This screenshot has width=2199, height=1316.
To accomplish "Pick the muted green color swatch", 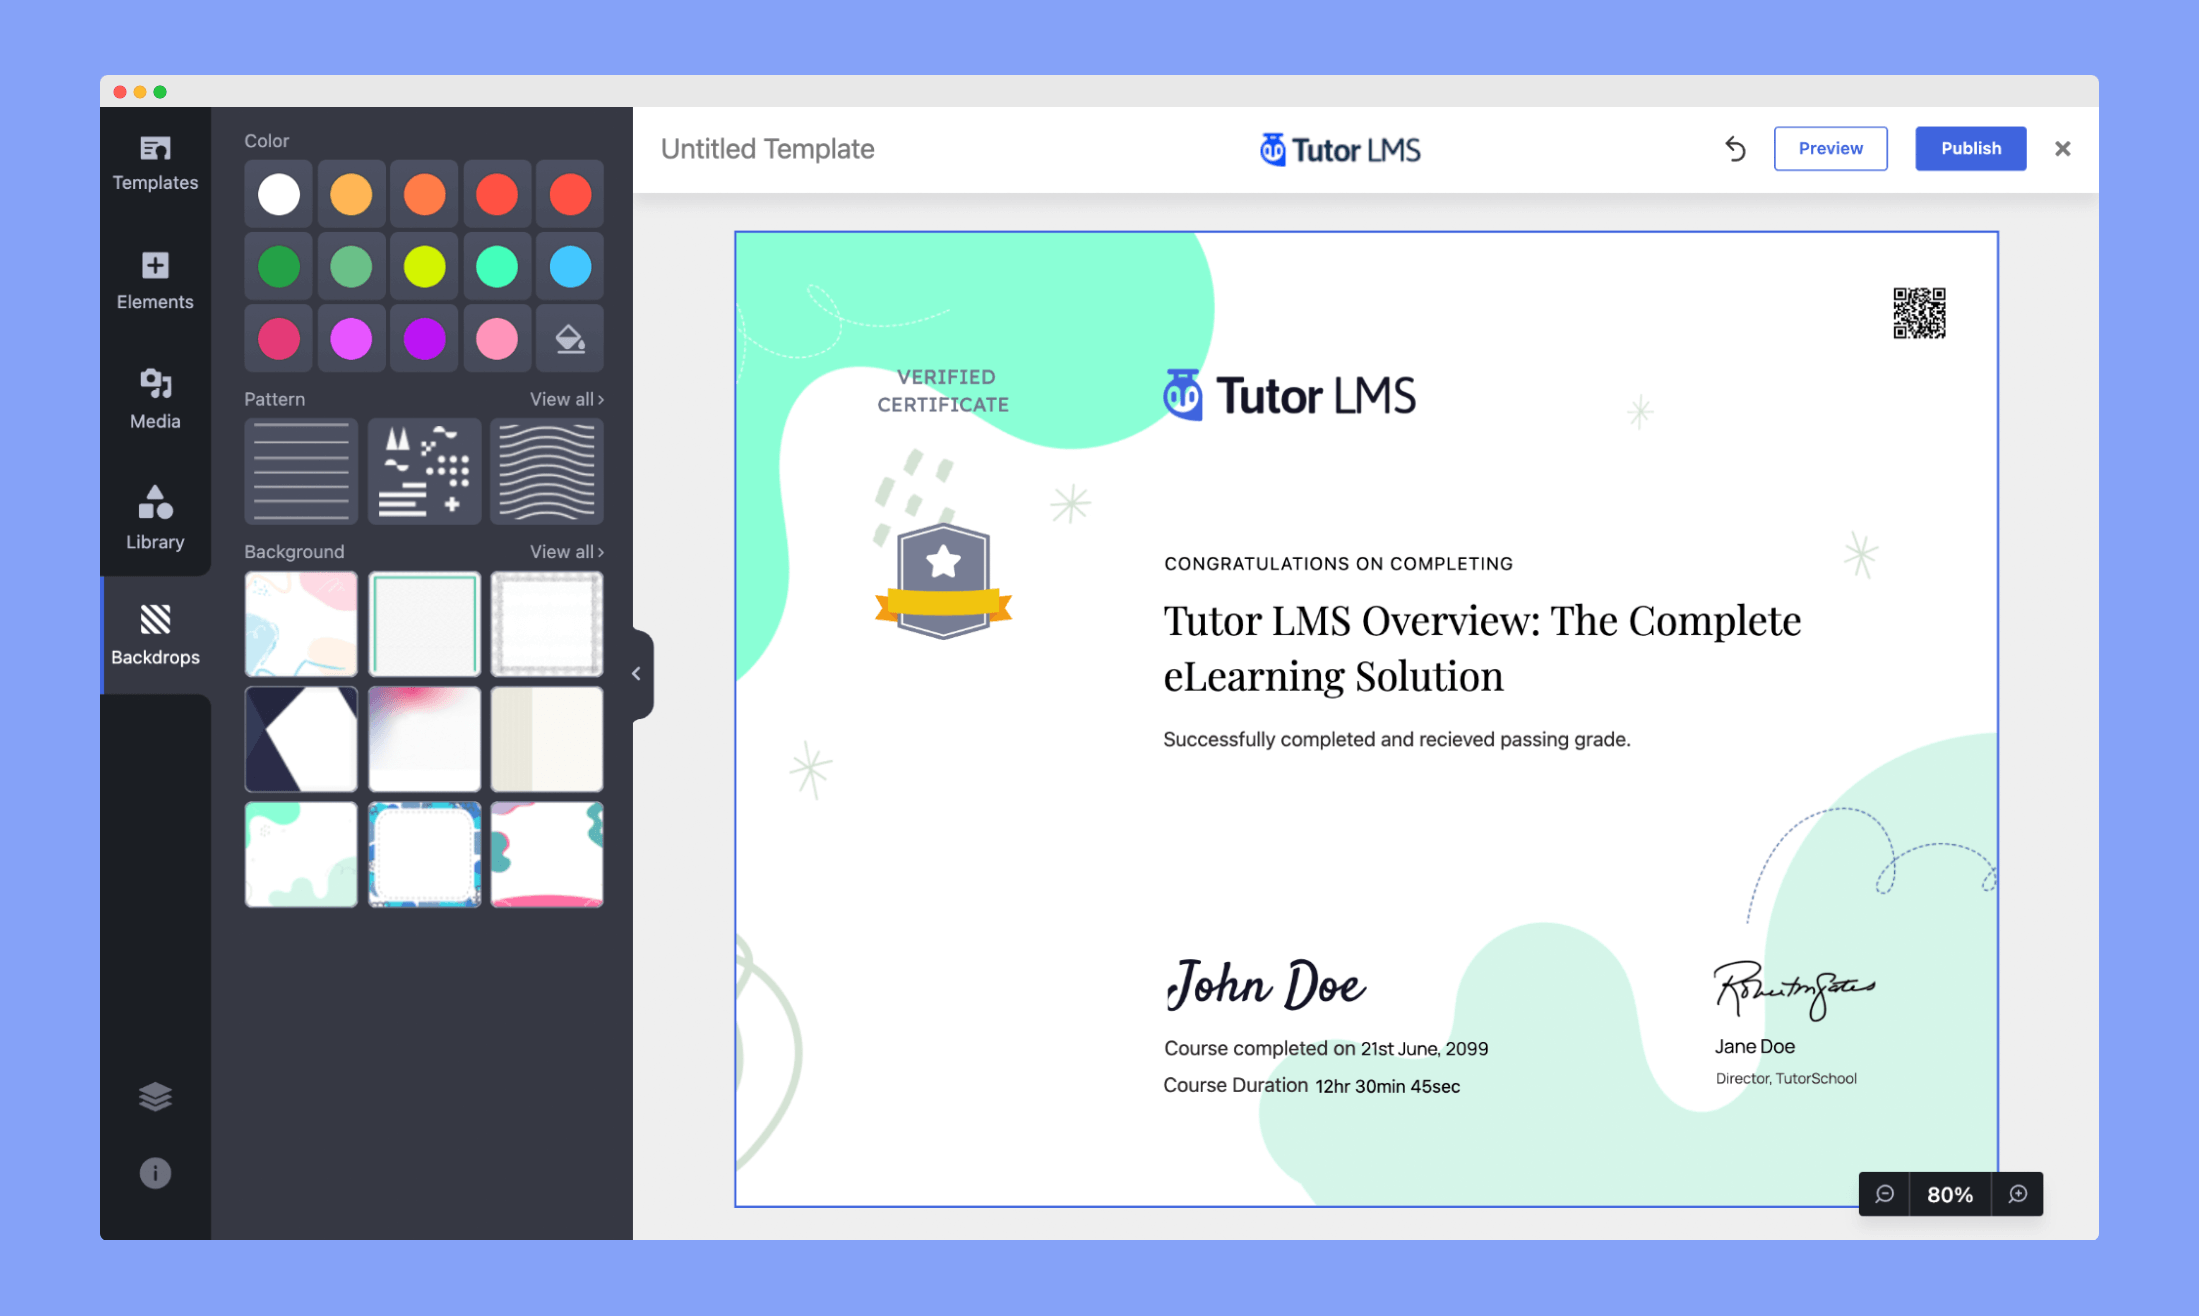I will click(351, 267).
